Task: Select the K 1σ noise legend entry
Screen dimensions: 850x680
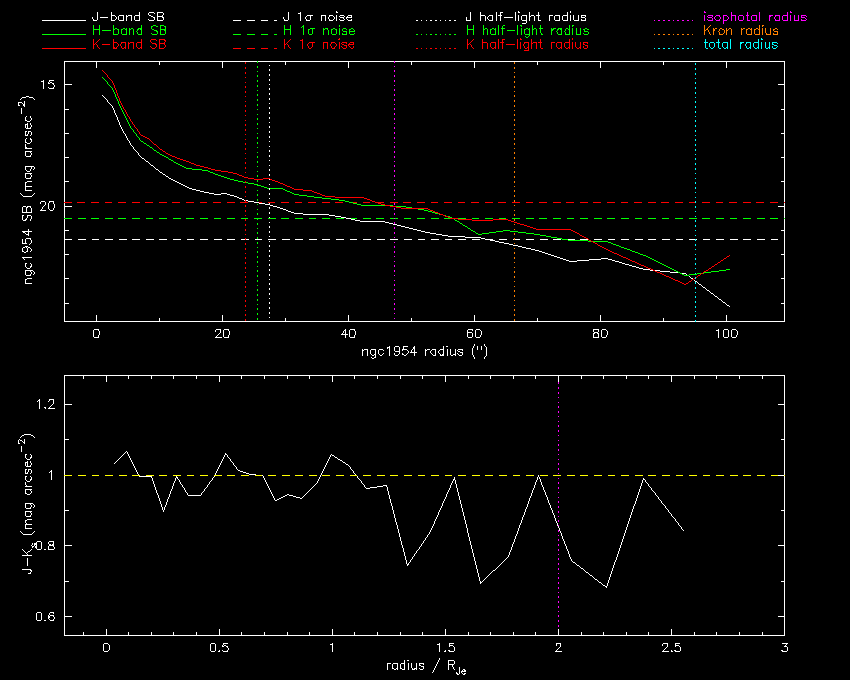Action: 323,45
